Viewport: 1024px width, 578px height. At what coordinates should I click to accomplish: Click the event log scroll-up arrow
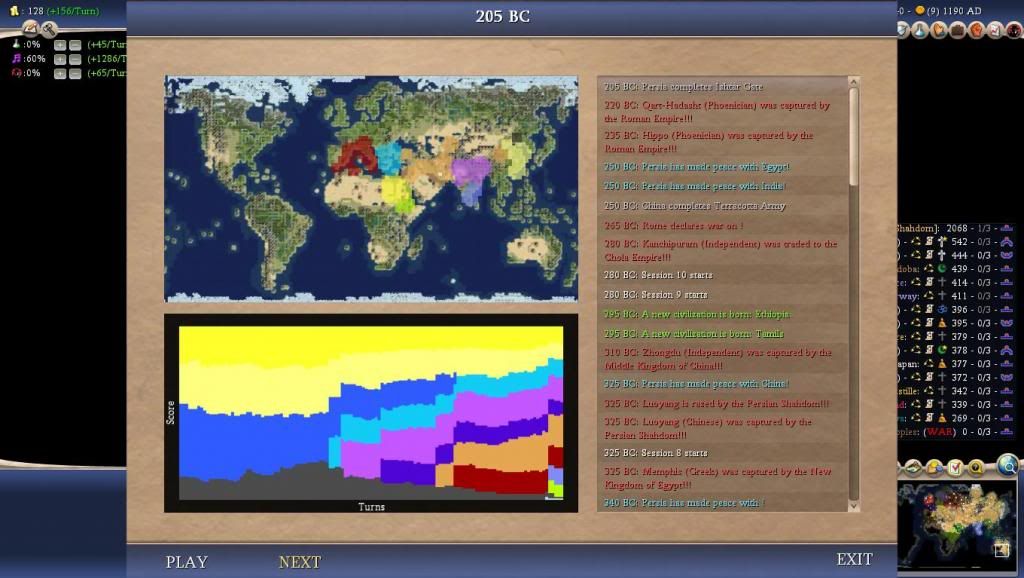click(853, 82)
